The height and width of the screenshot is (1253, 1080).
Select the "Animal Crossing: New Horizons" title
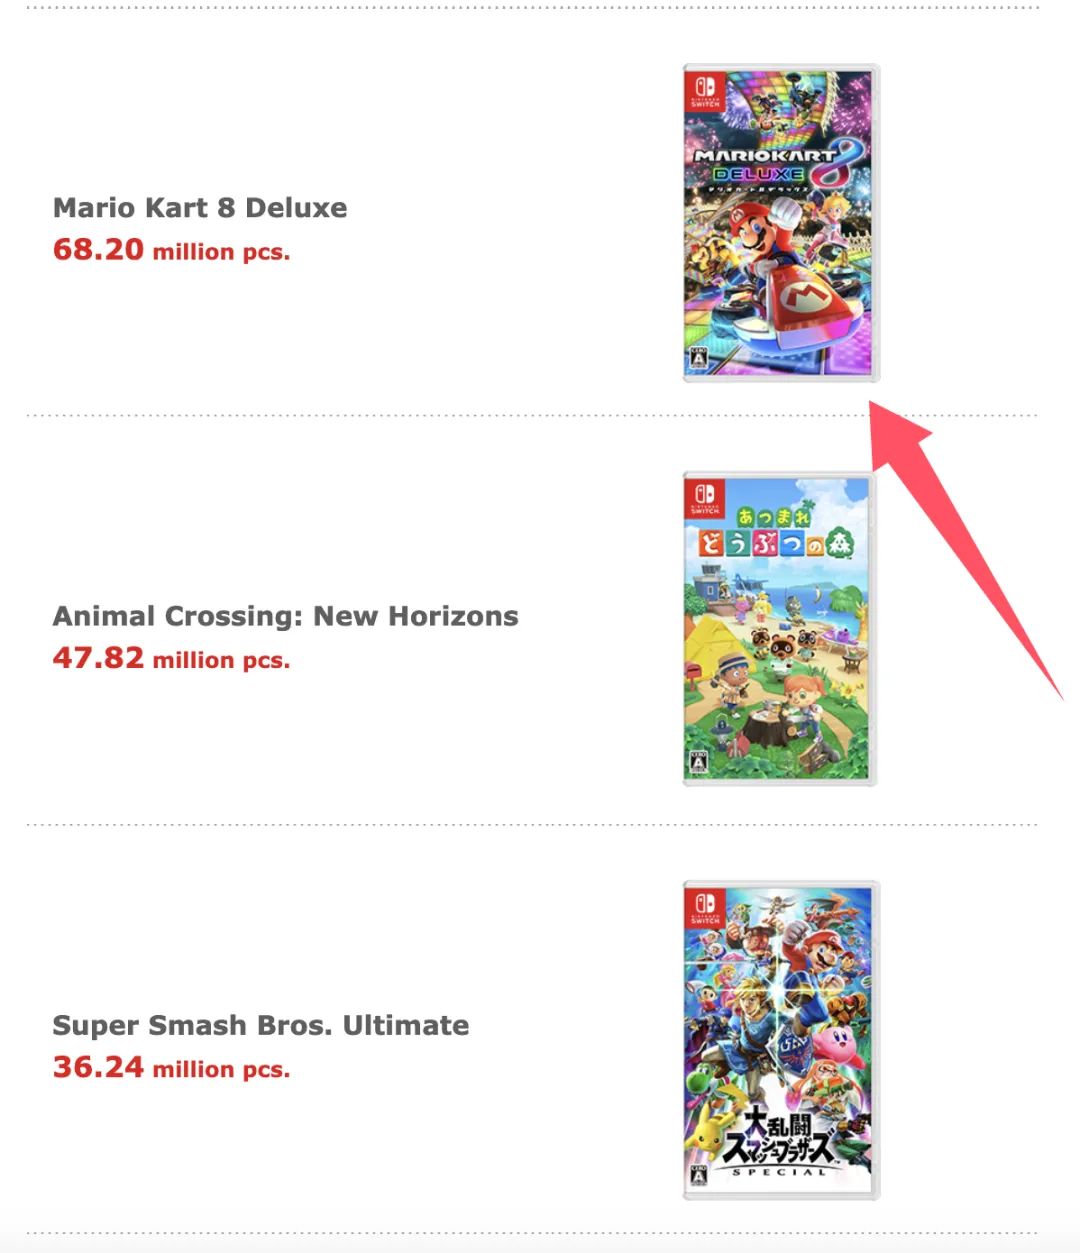(285, 616)
